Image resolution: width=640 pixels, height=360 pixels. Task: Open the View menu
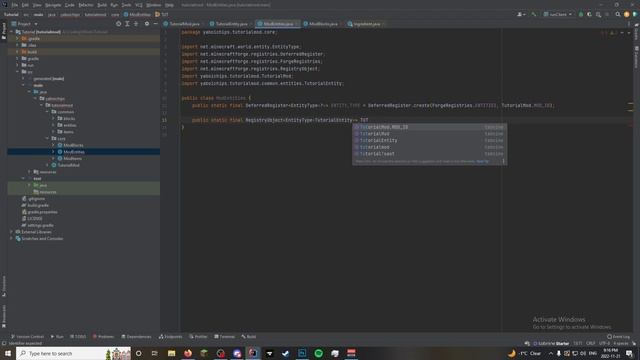(37, 5)
